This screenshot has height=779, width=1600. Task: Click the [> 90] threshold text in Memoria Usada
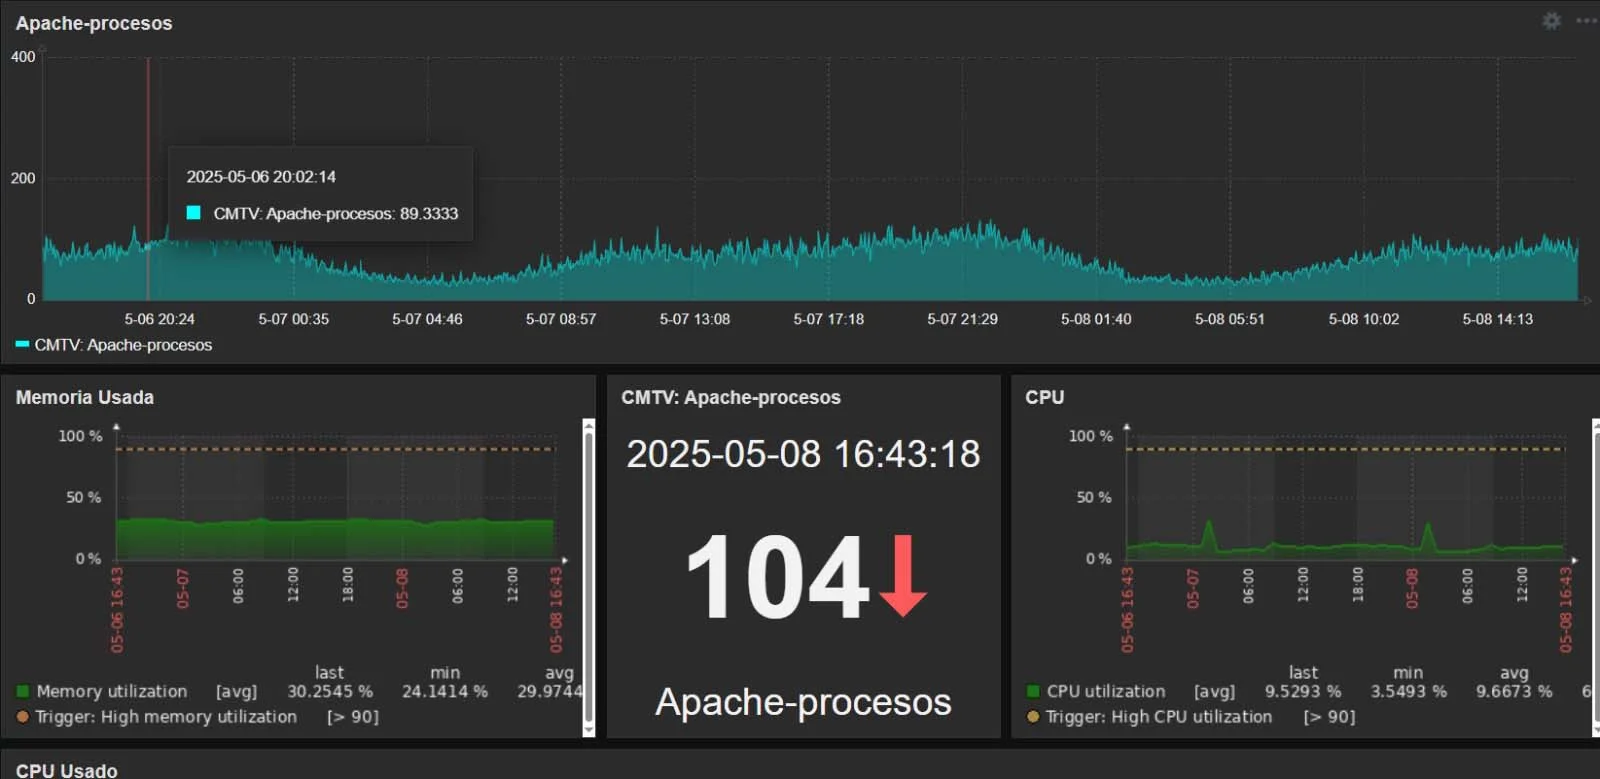point(353,716)
